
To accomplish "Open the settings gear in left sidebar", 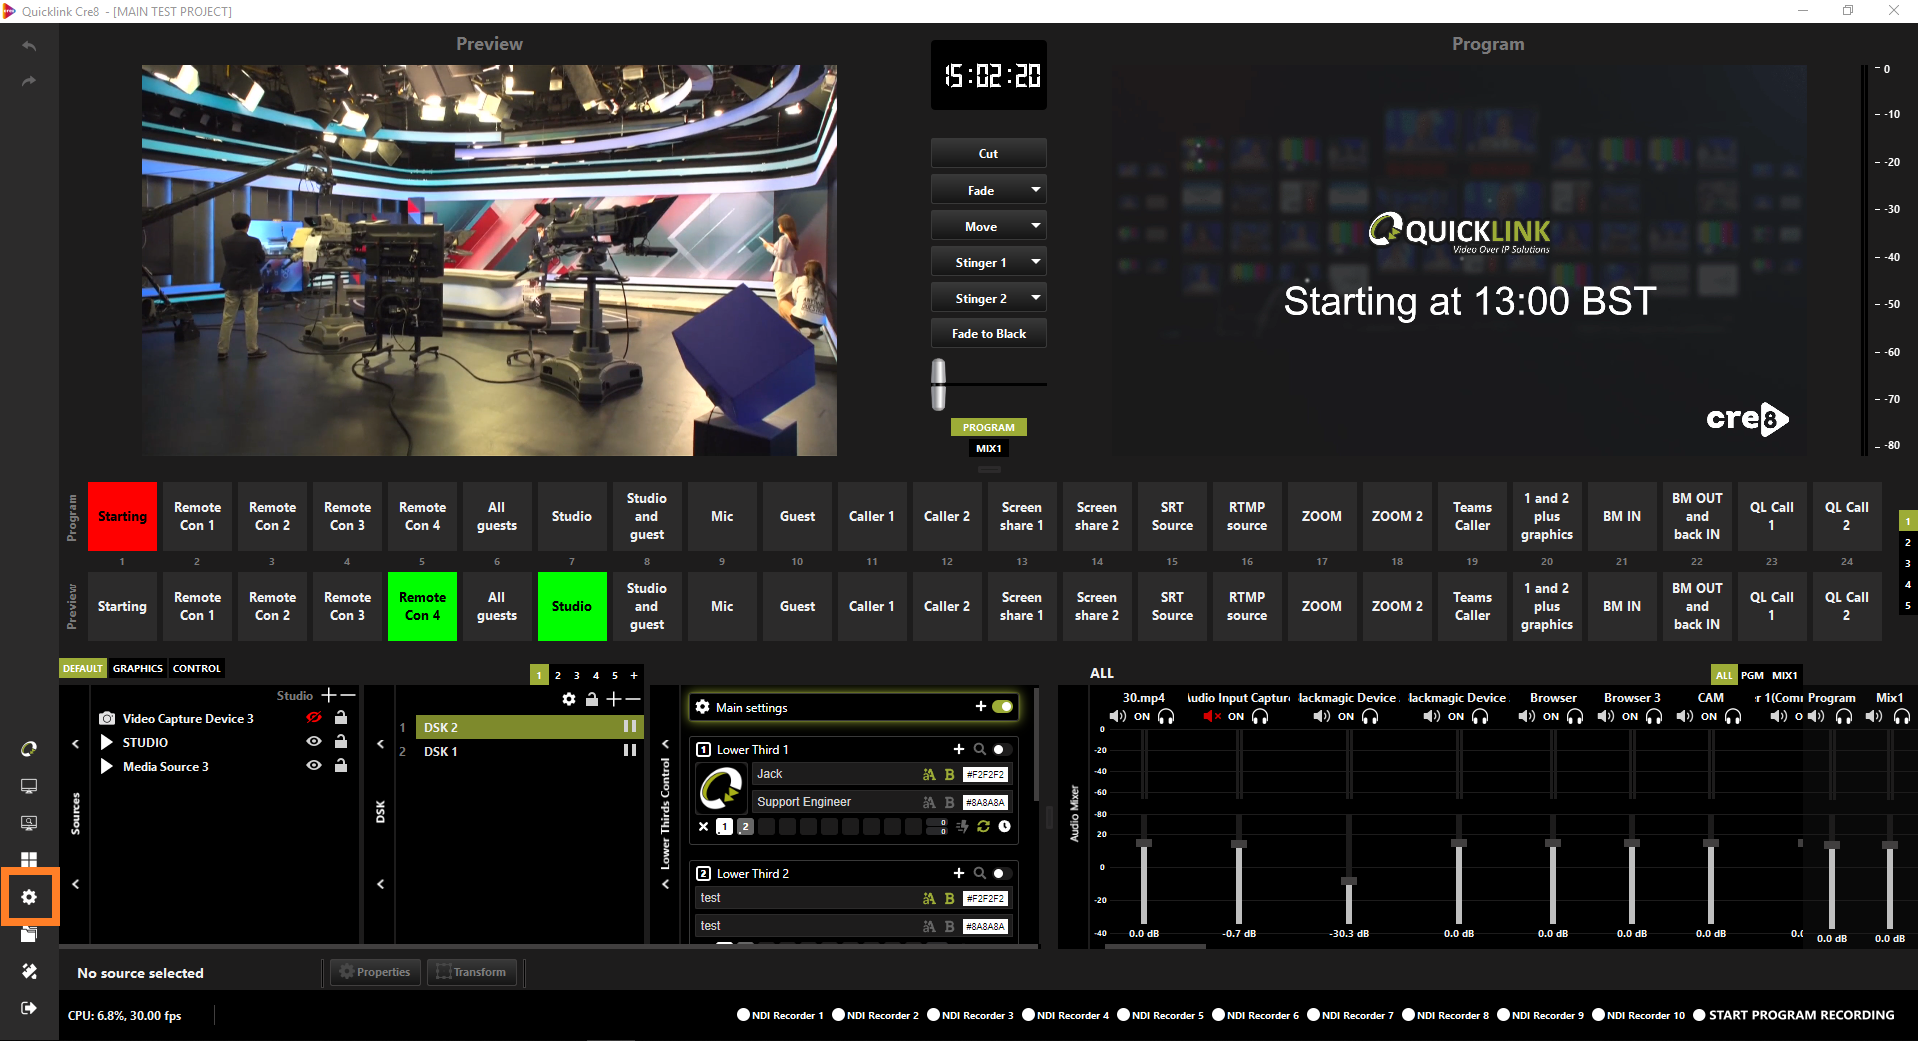I will pyautogui.click(x=29, y=897).
